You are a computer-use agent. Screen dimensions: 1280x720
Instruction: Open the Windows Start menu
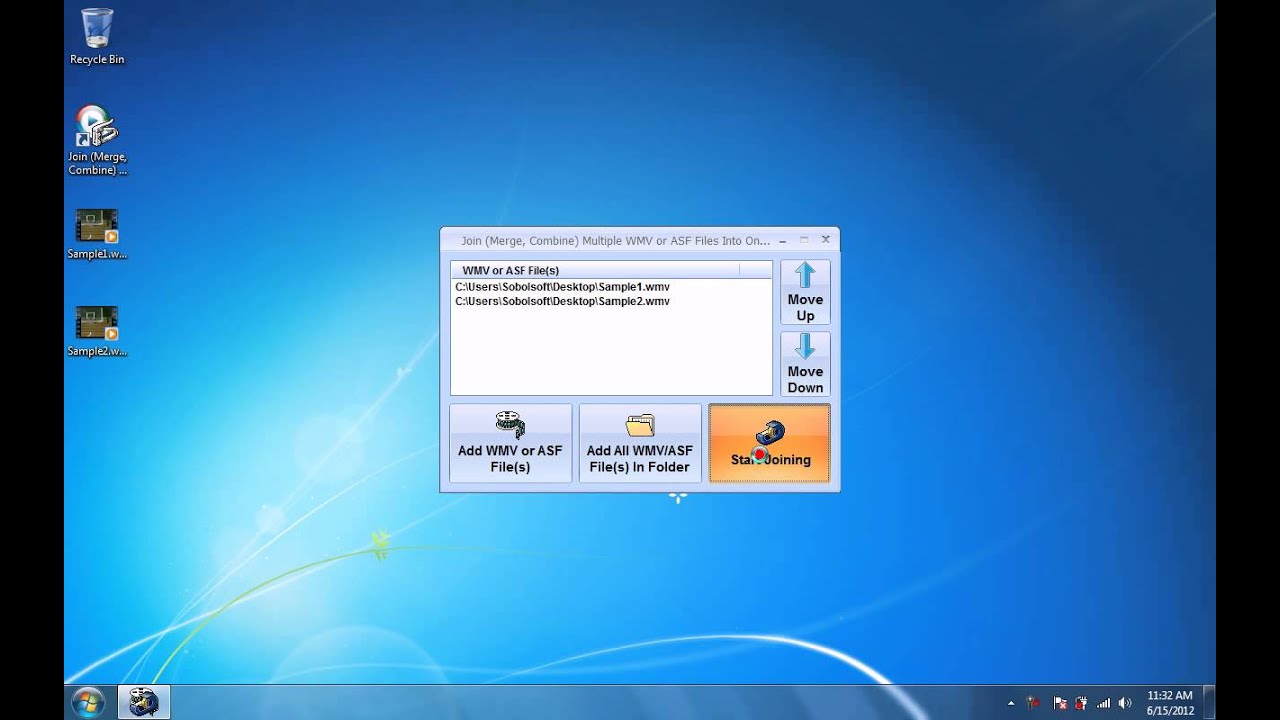click(88, 702)
